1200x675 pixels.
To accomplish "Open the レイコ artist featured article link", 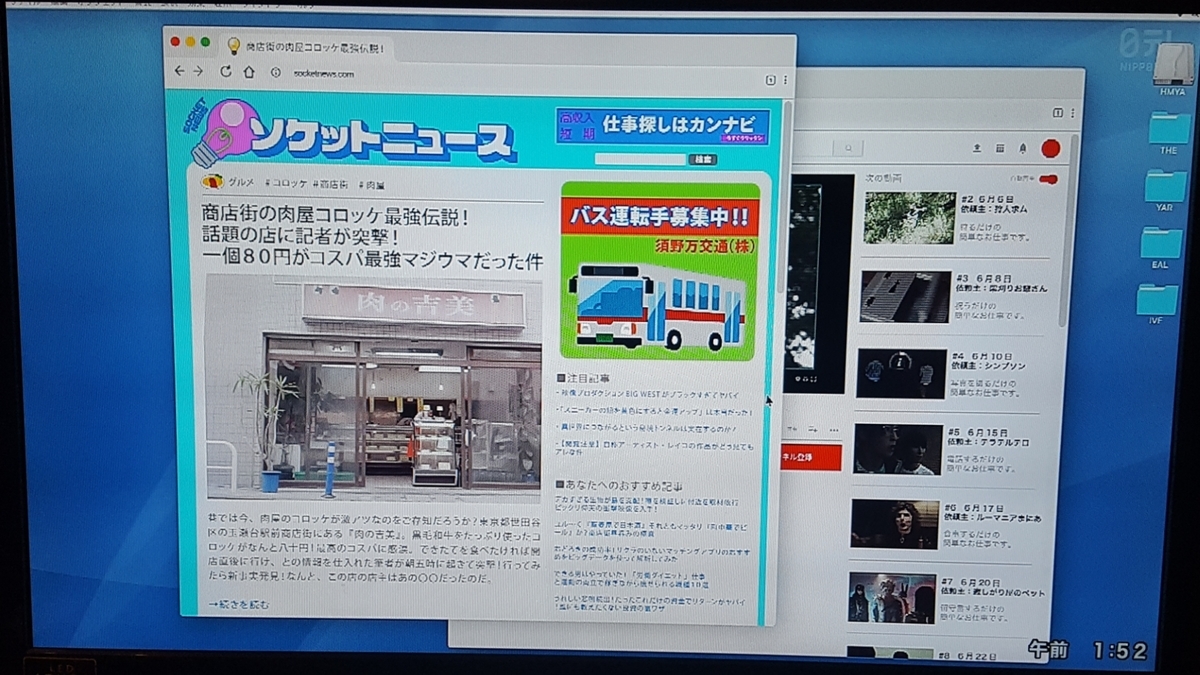I will [x=655, y=447].
